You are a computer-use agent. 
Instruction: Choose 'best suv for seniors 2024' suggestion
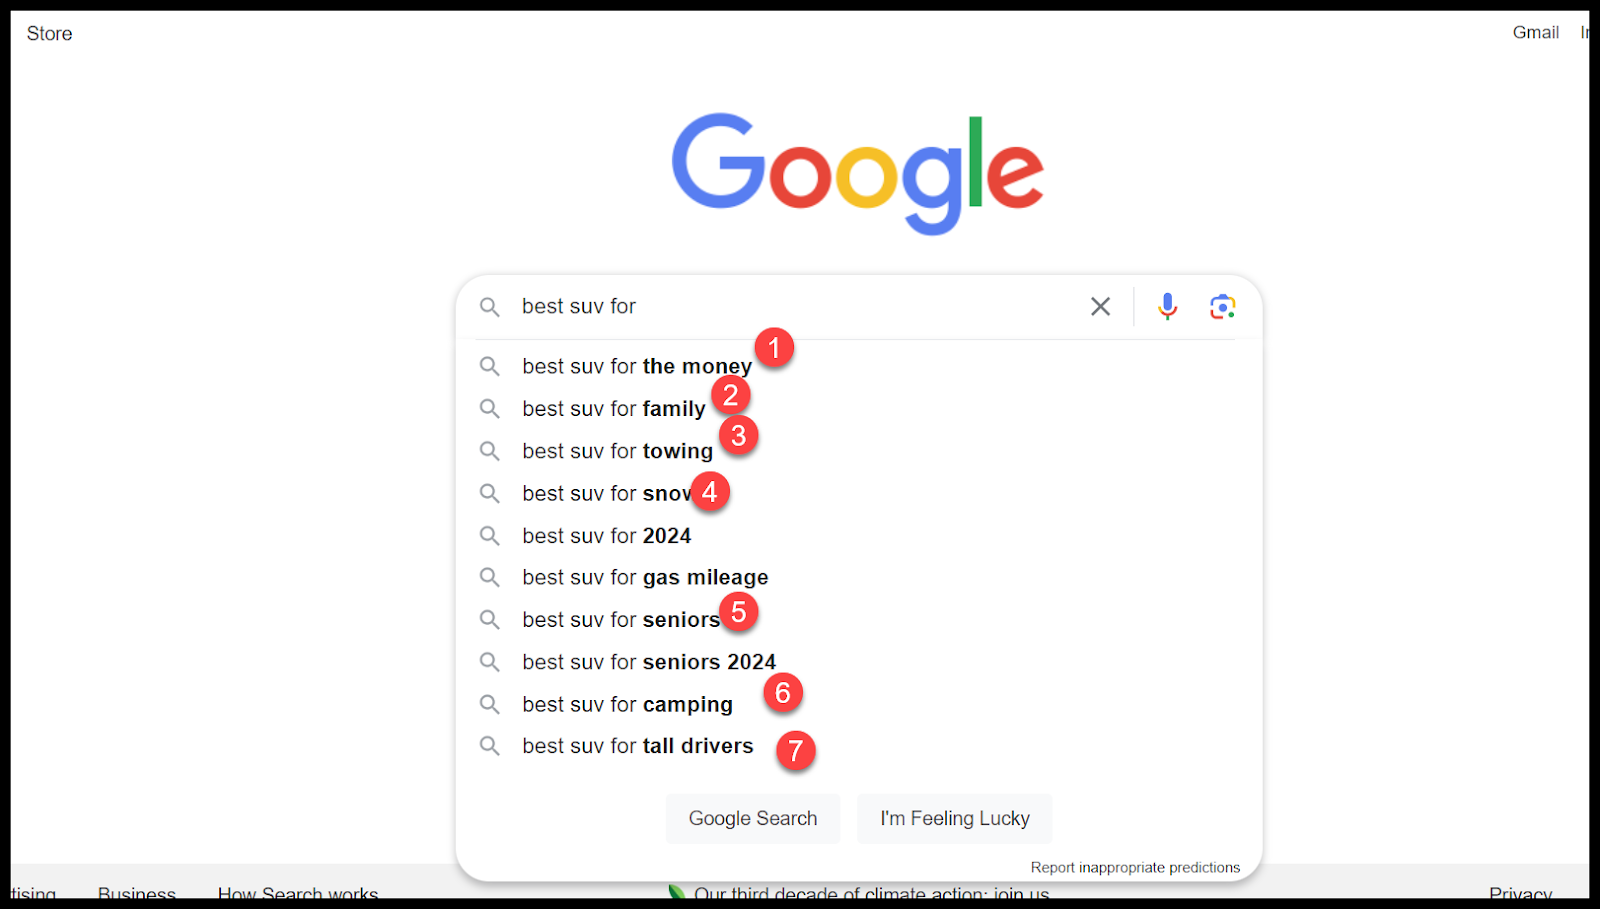648,662
